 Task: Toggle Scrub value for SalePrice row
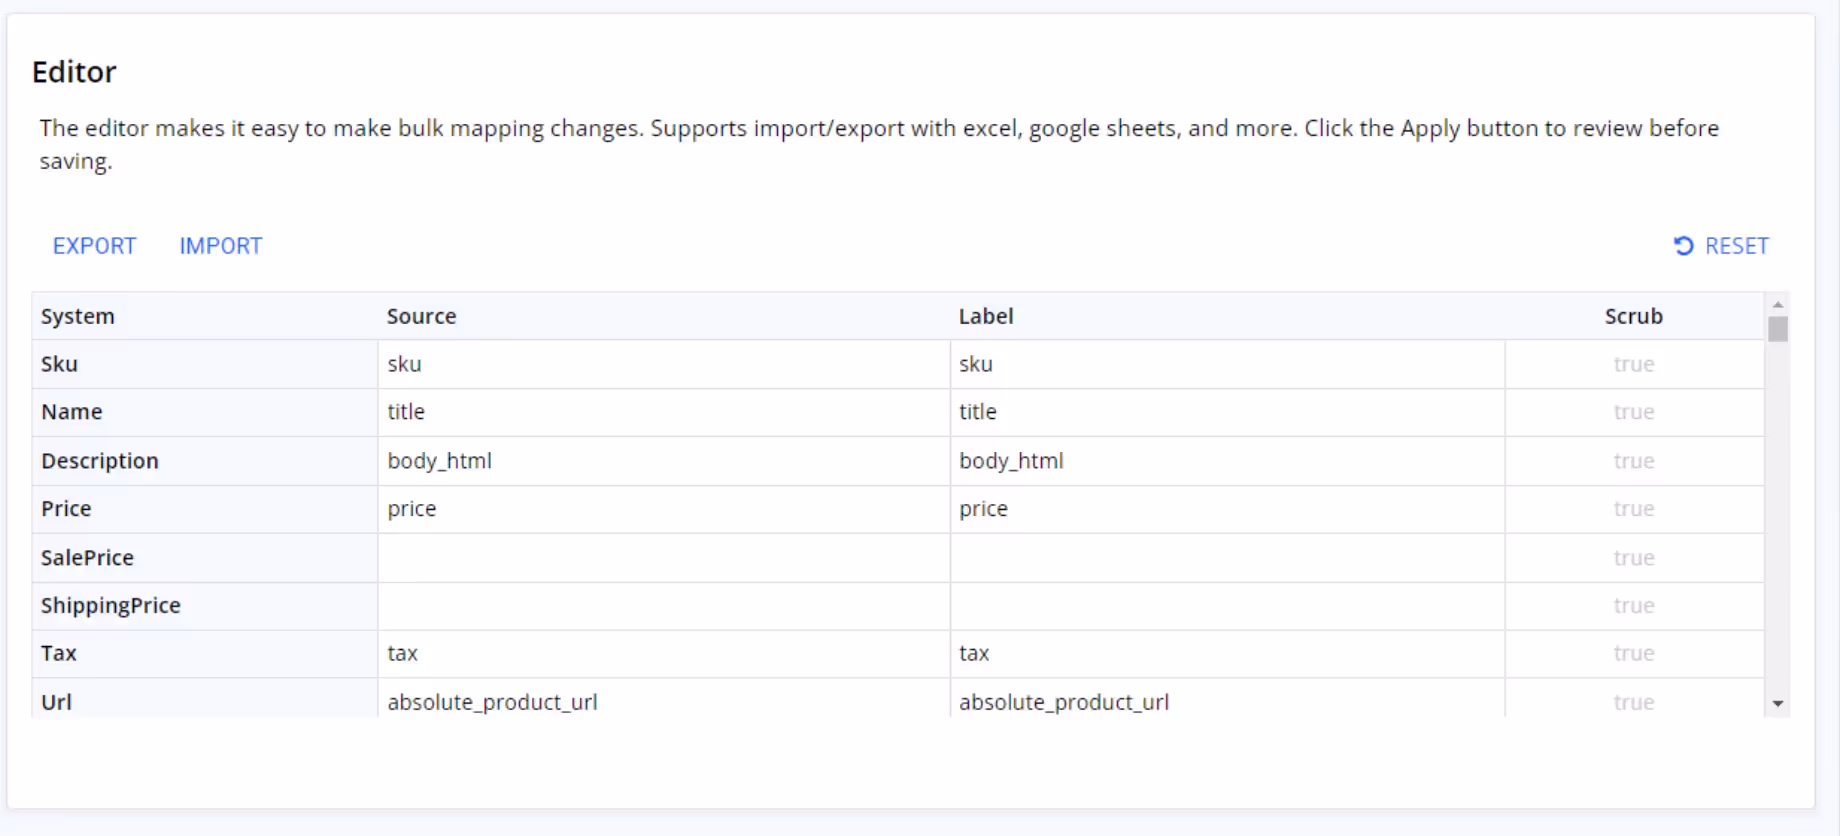tap(1633, 558)
